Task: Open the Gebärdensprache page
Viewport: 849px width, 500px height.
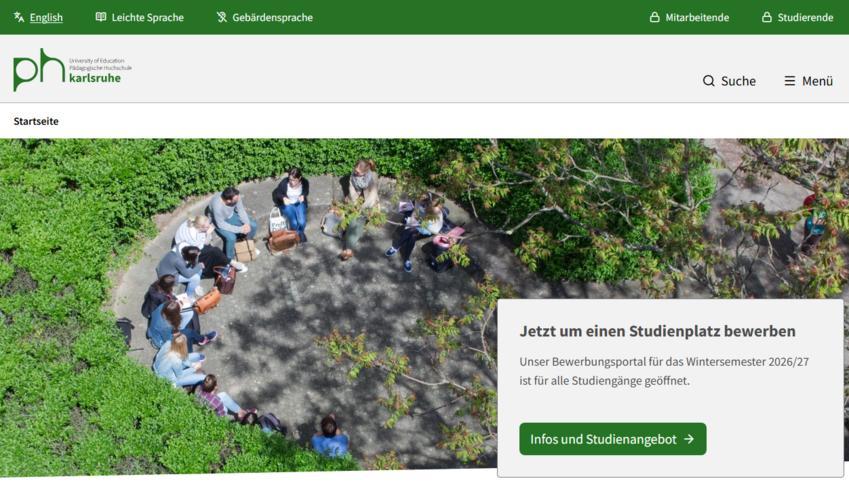Action: pos(272,17)
